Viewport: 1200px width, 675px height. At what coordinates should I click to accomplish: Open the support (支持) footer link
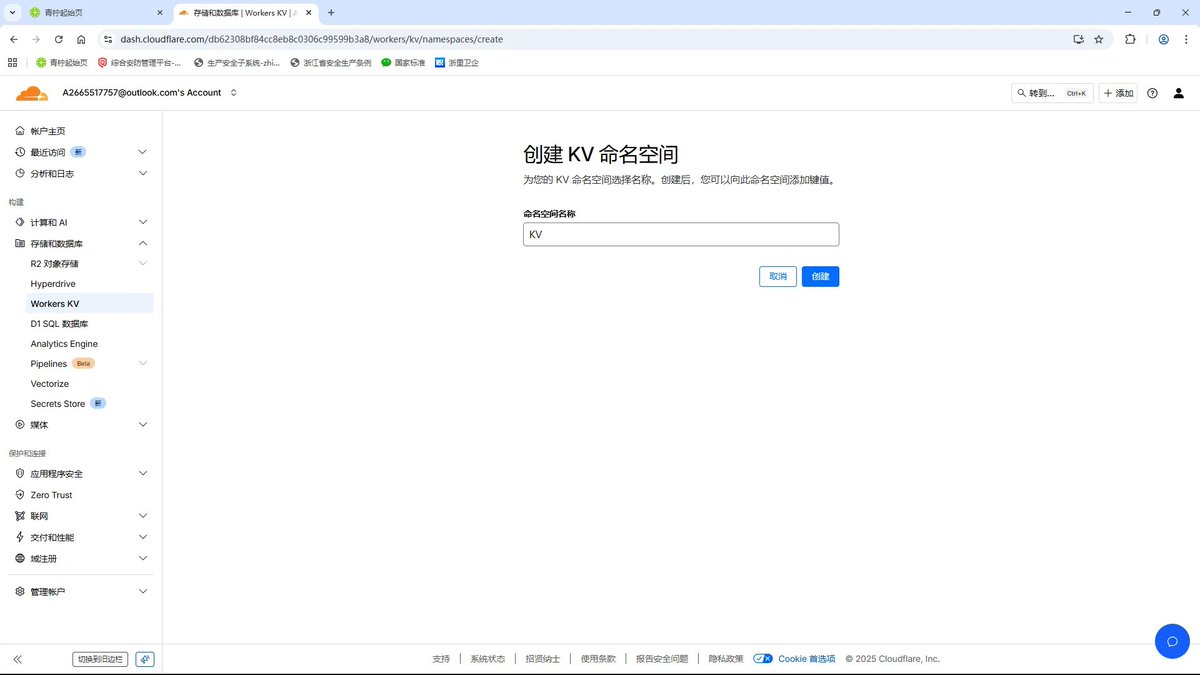pyautogui.click(x=441, y=659)
